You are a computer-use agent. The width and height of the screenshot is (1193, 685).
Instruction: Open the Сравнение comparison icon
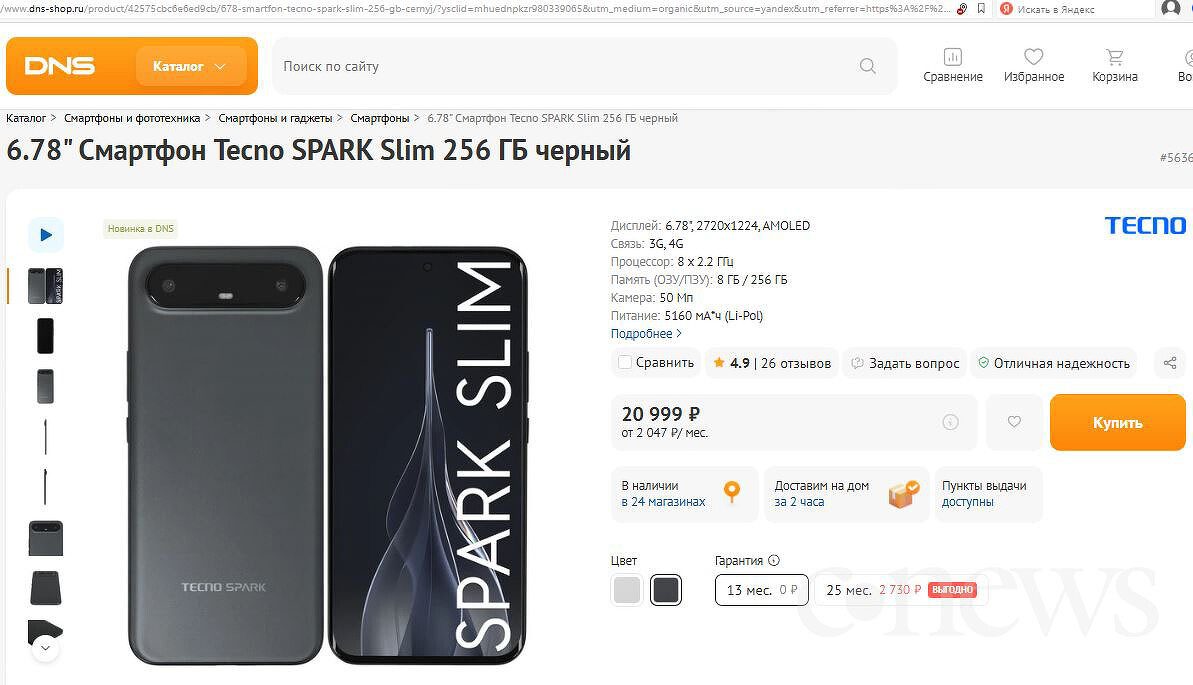point(952,66)
